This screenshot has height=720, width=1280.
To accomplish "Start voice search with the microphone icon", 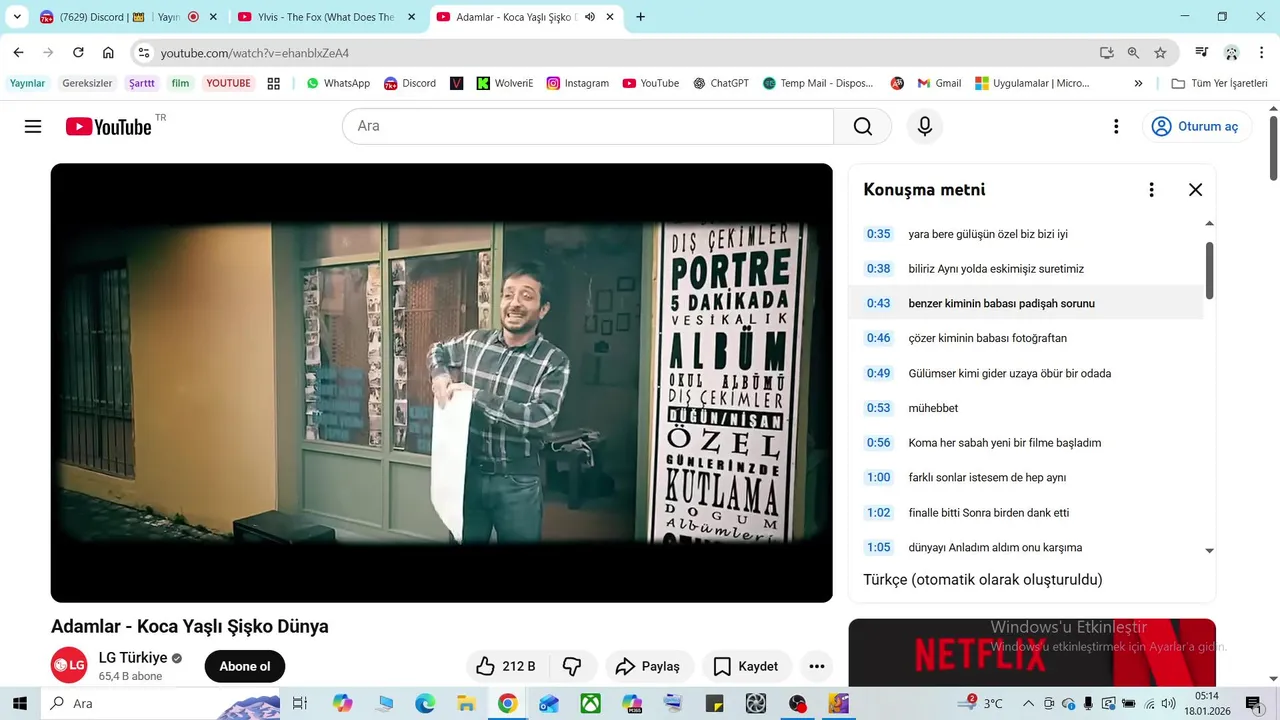I will (925, 126).
